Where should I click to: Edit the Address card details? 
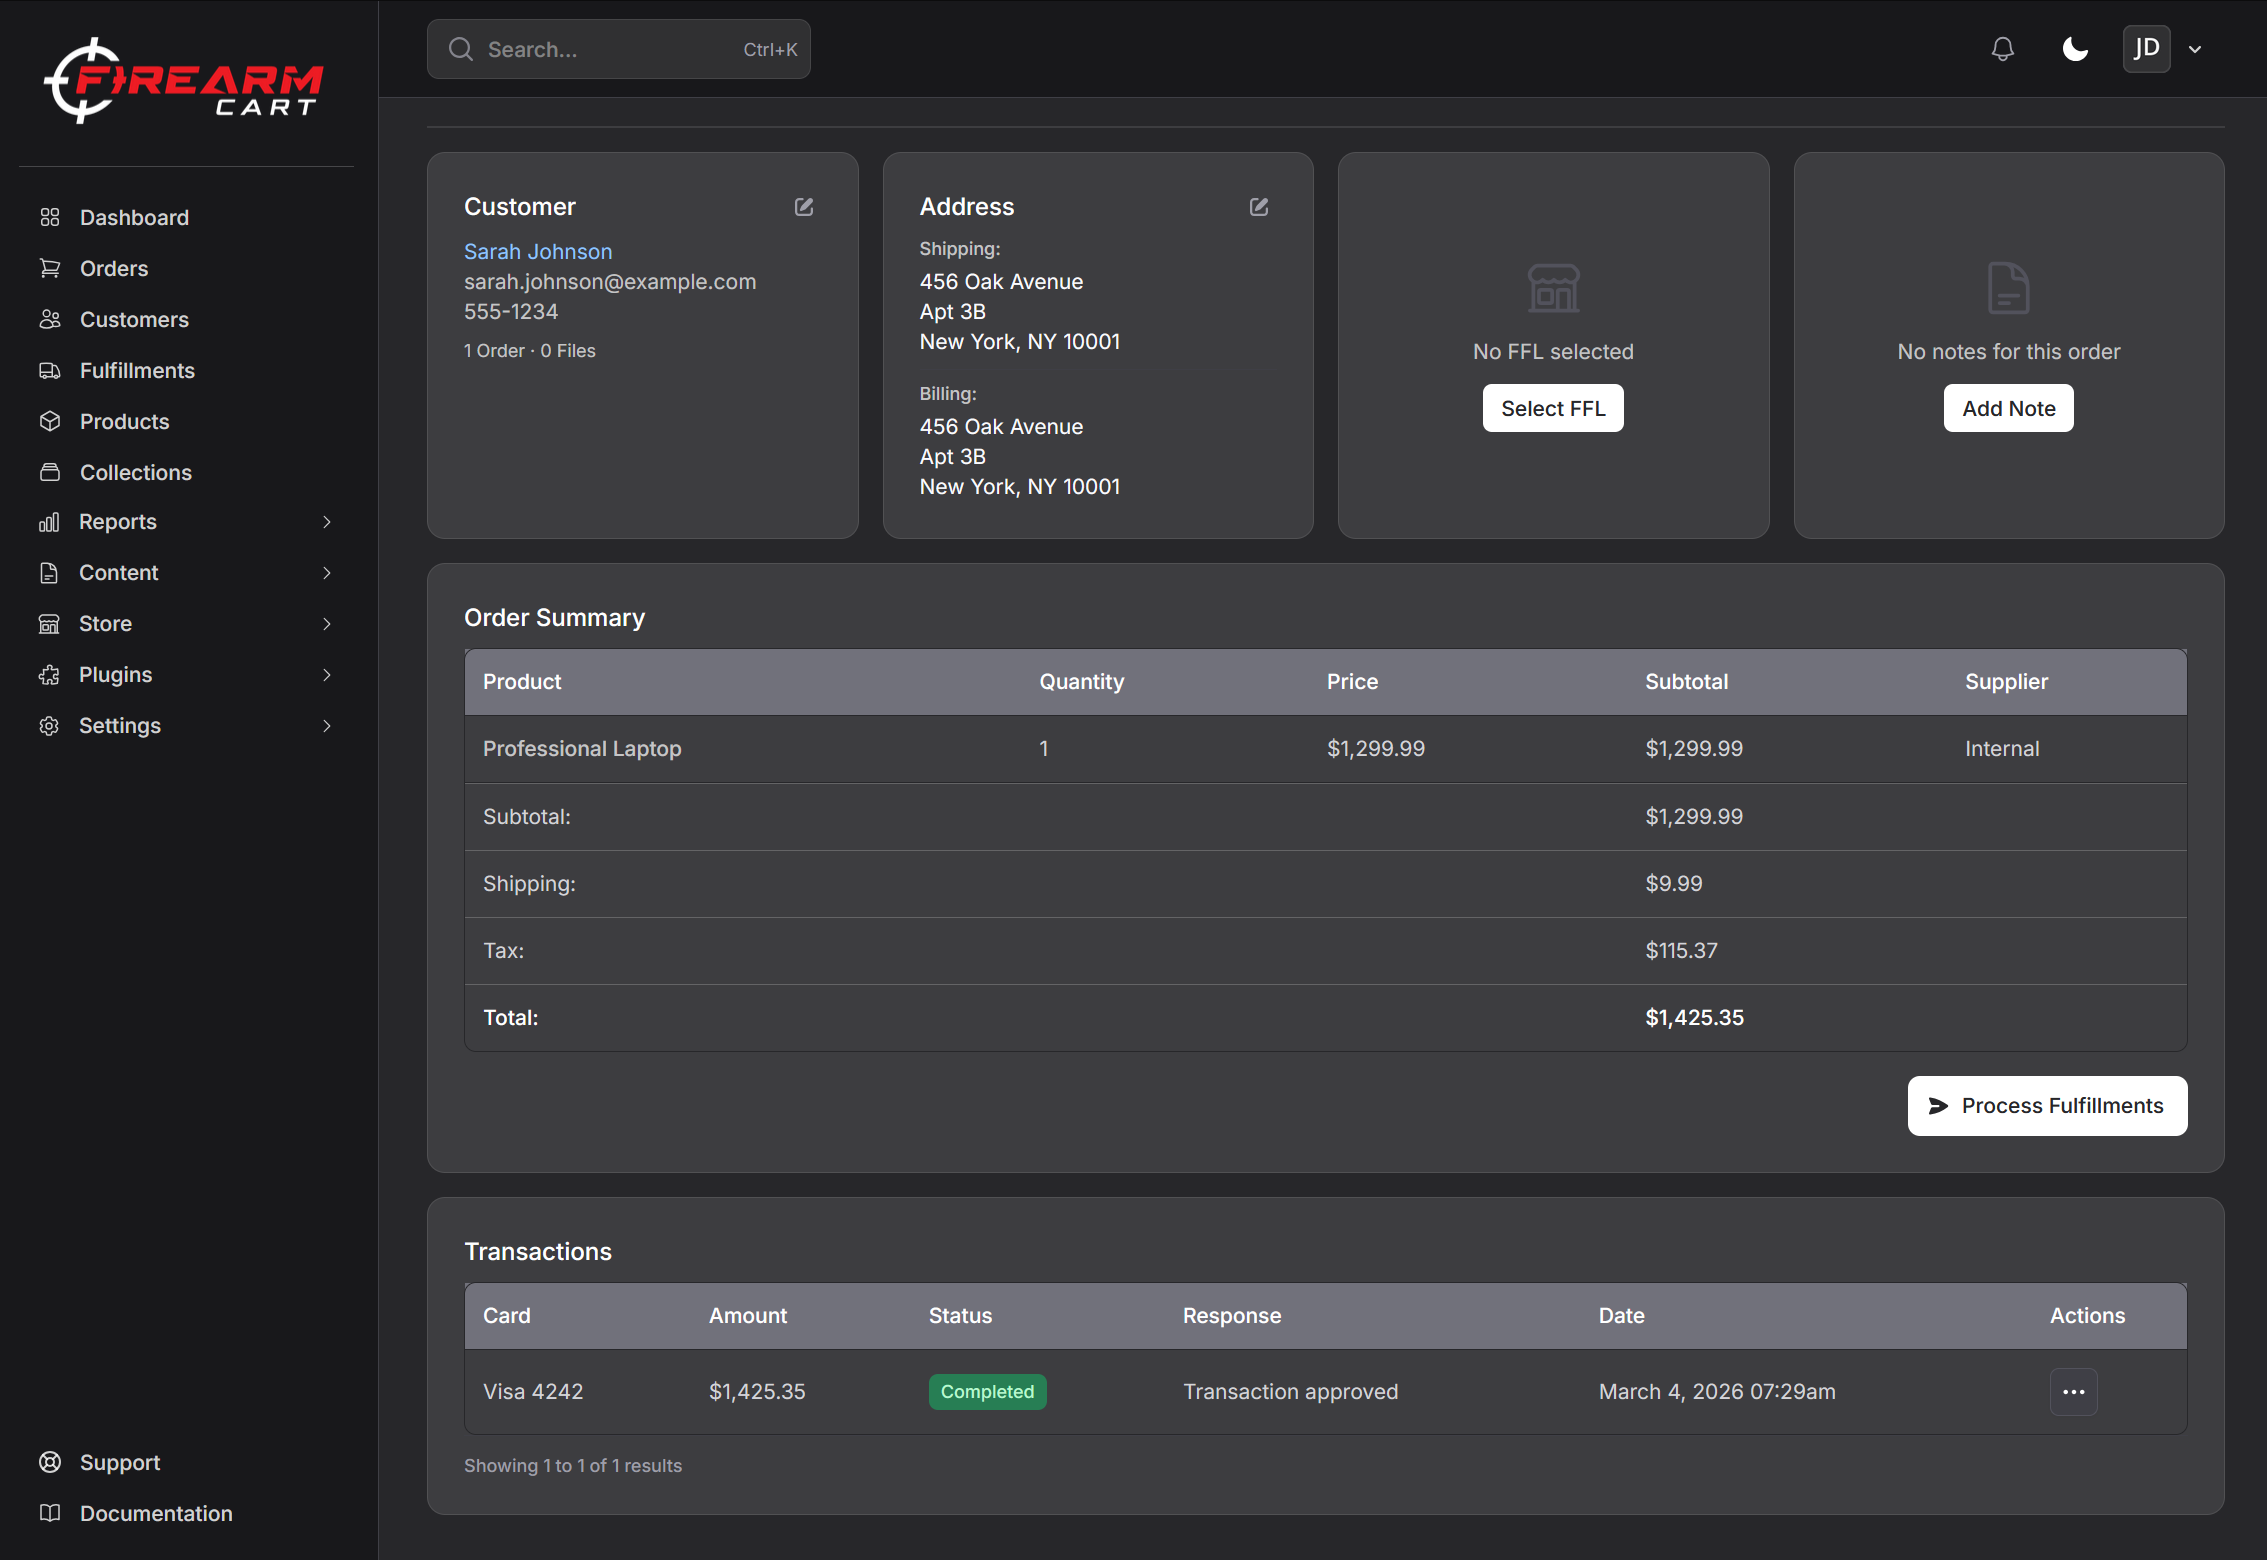1259,207
